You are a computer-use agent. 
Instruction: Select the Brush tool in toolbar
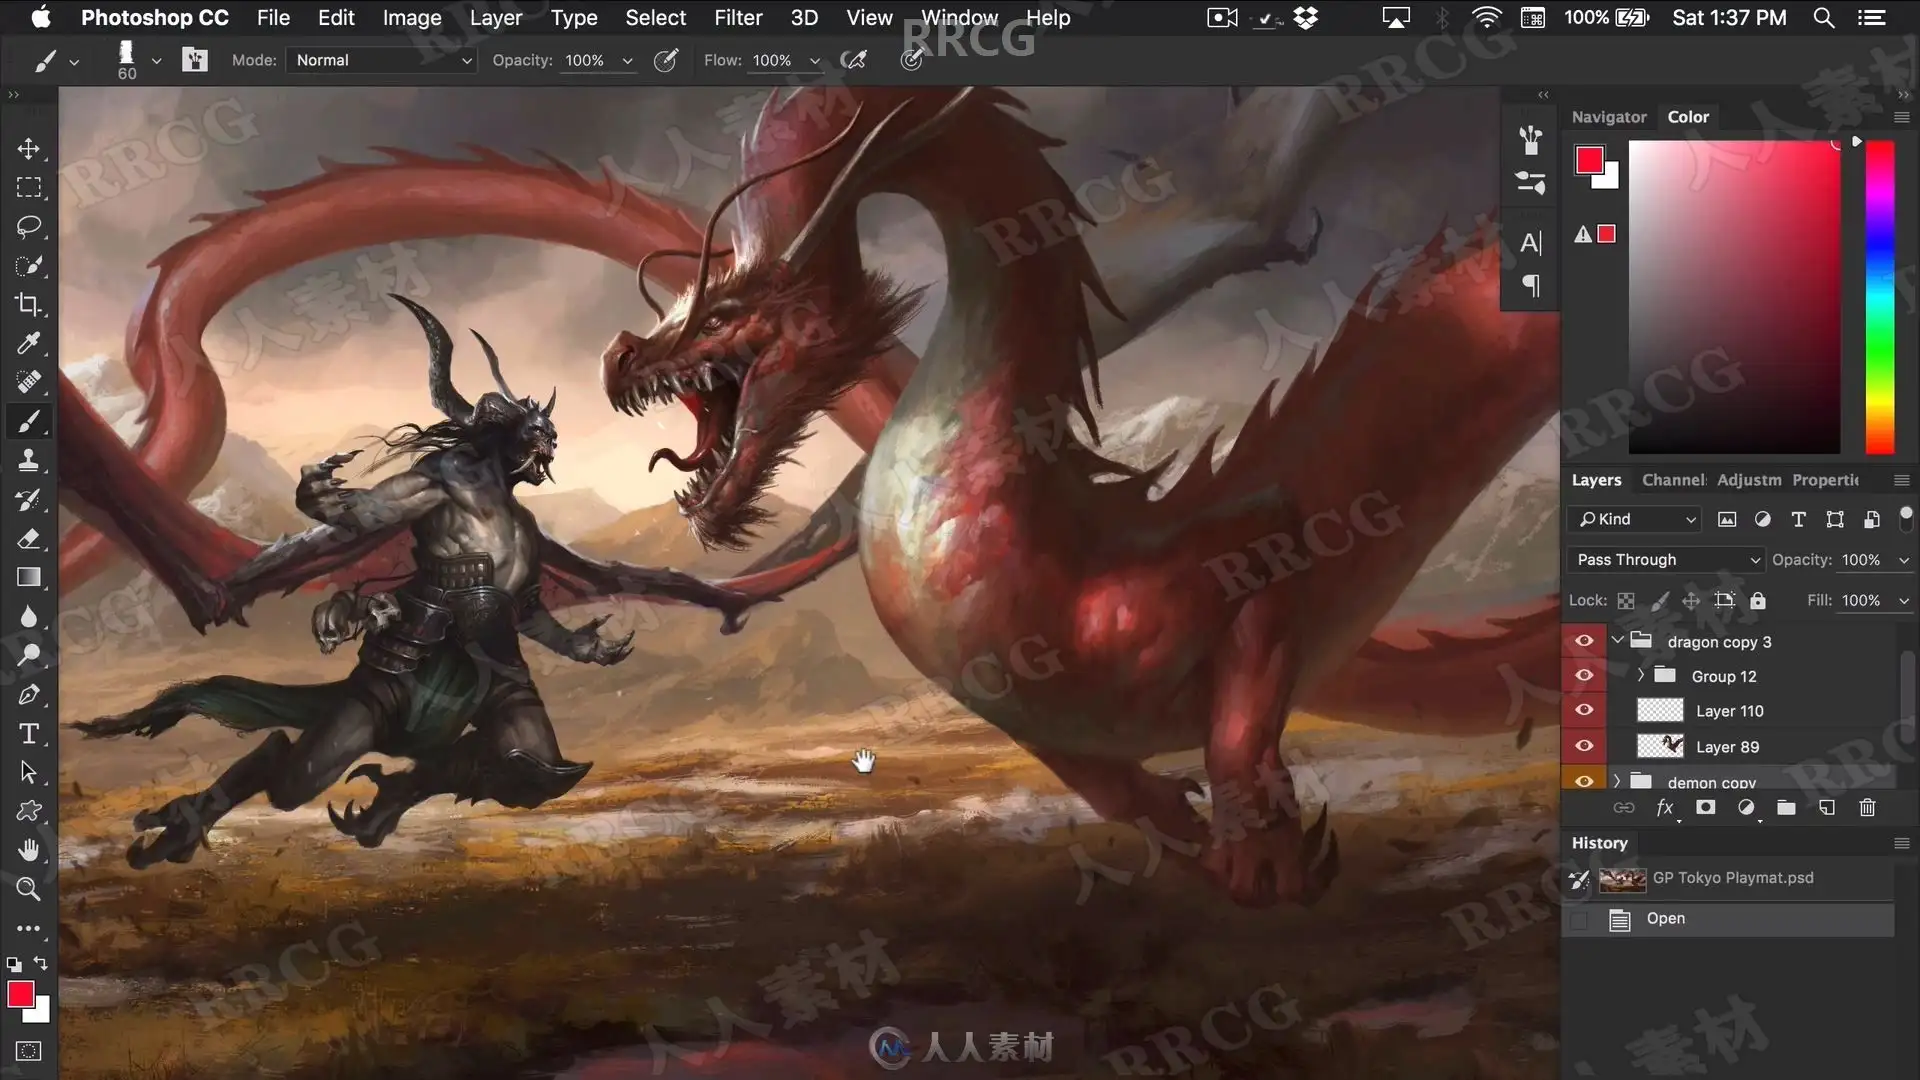point(28,422)
